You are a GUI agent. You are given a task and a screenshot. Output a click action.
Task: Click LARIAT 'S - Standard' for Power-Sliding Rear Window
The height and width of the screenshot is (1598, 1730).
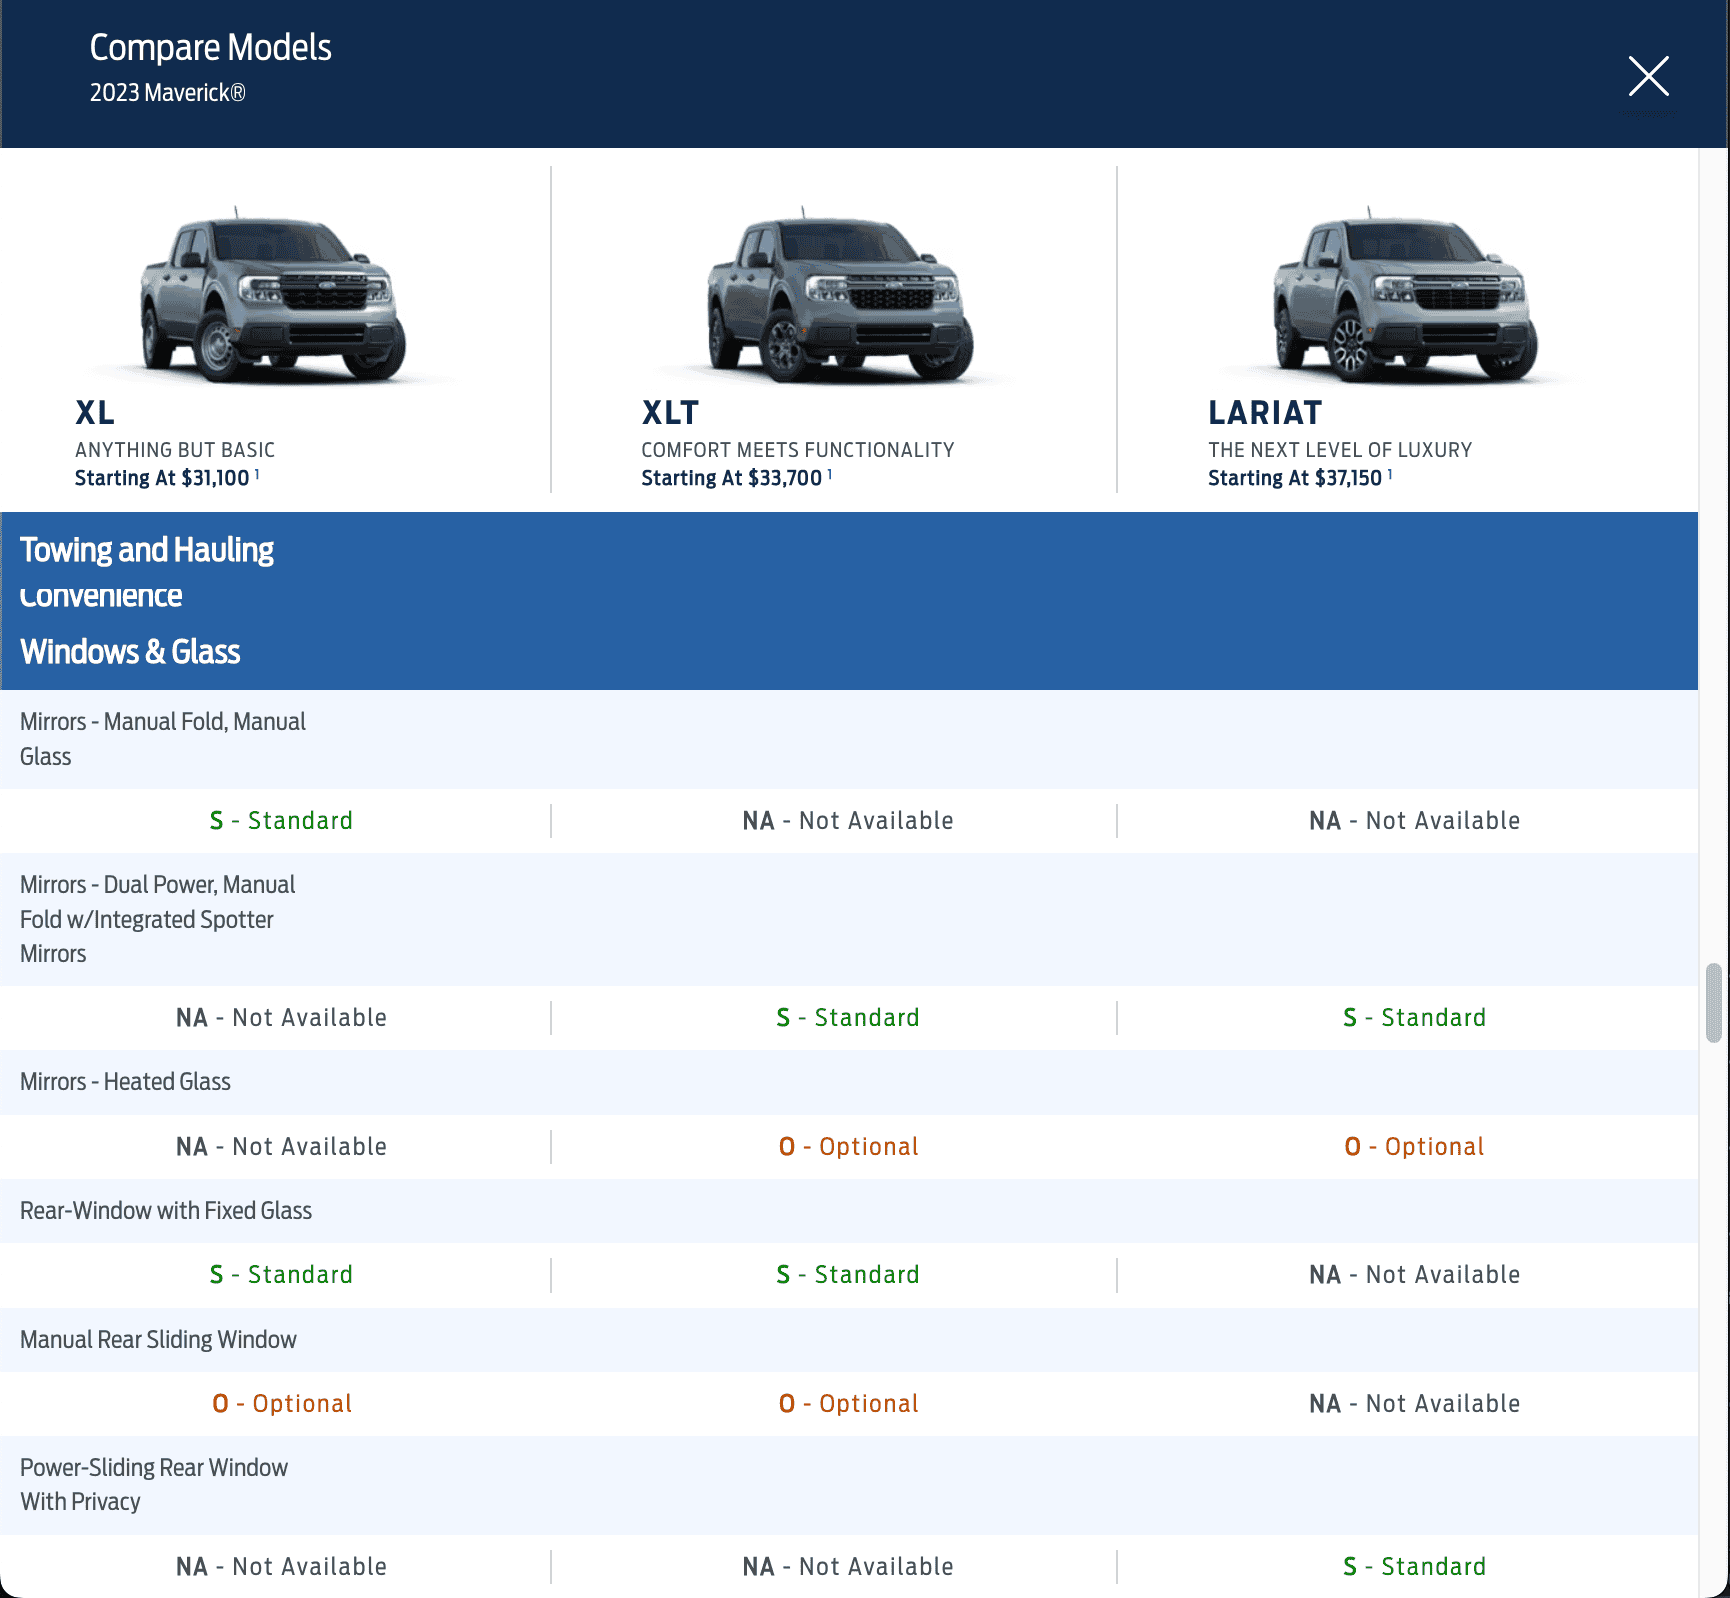click(x=1415, y=1567)
